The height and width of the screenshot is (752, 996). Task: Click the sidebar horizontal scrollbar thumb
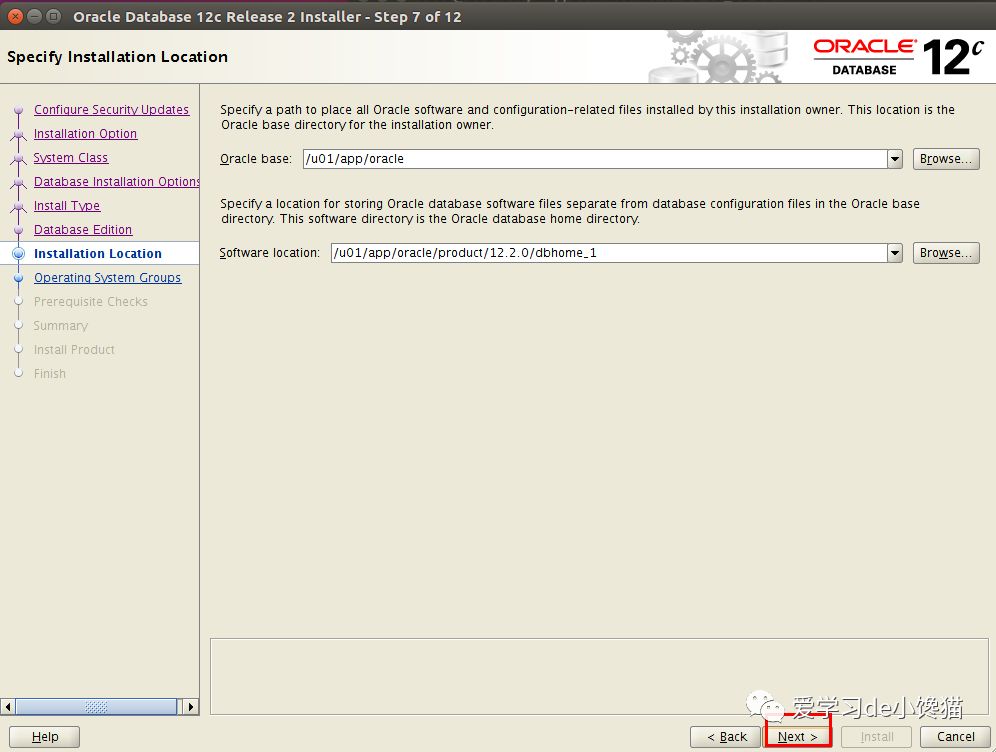[96, 706]
